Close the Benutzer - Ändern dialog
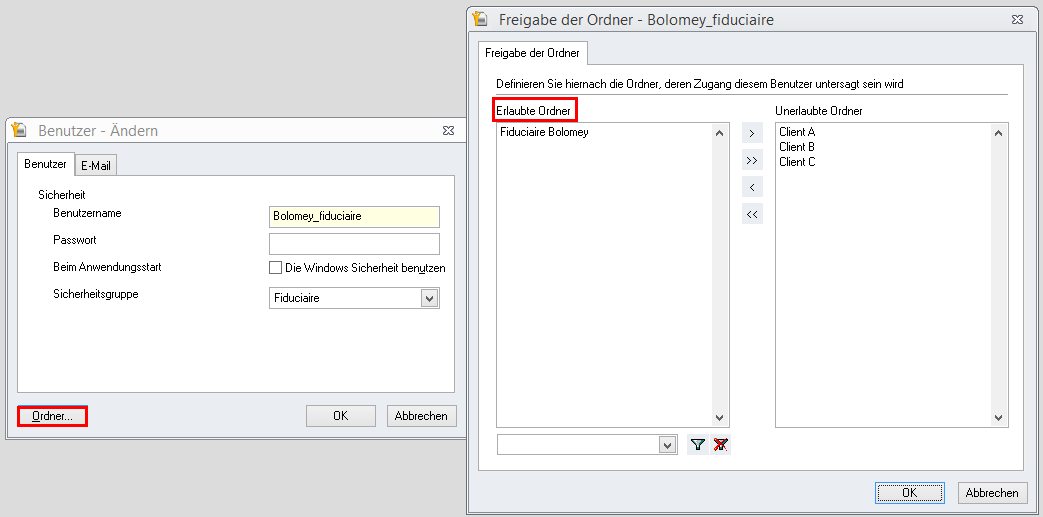Screen dimensions: 1043x517 click(449, 130)
